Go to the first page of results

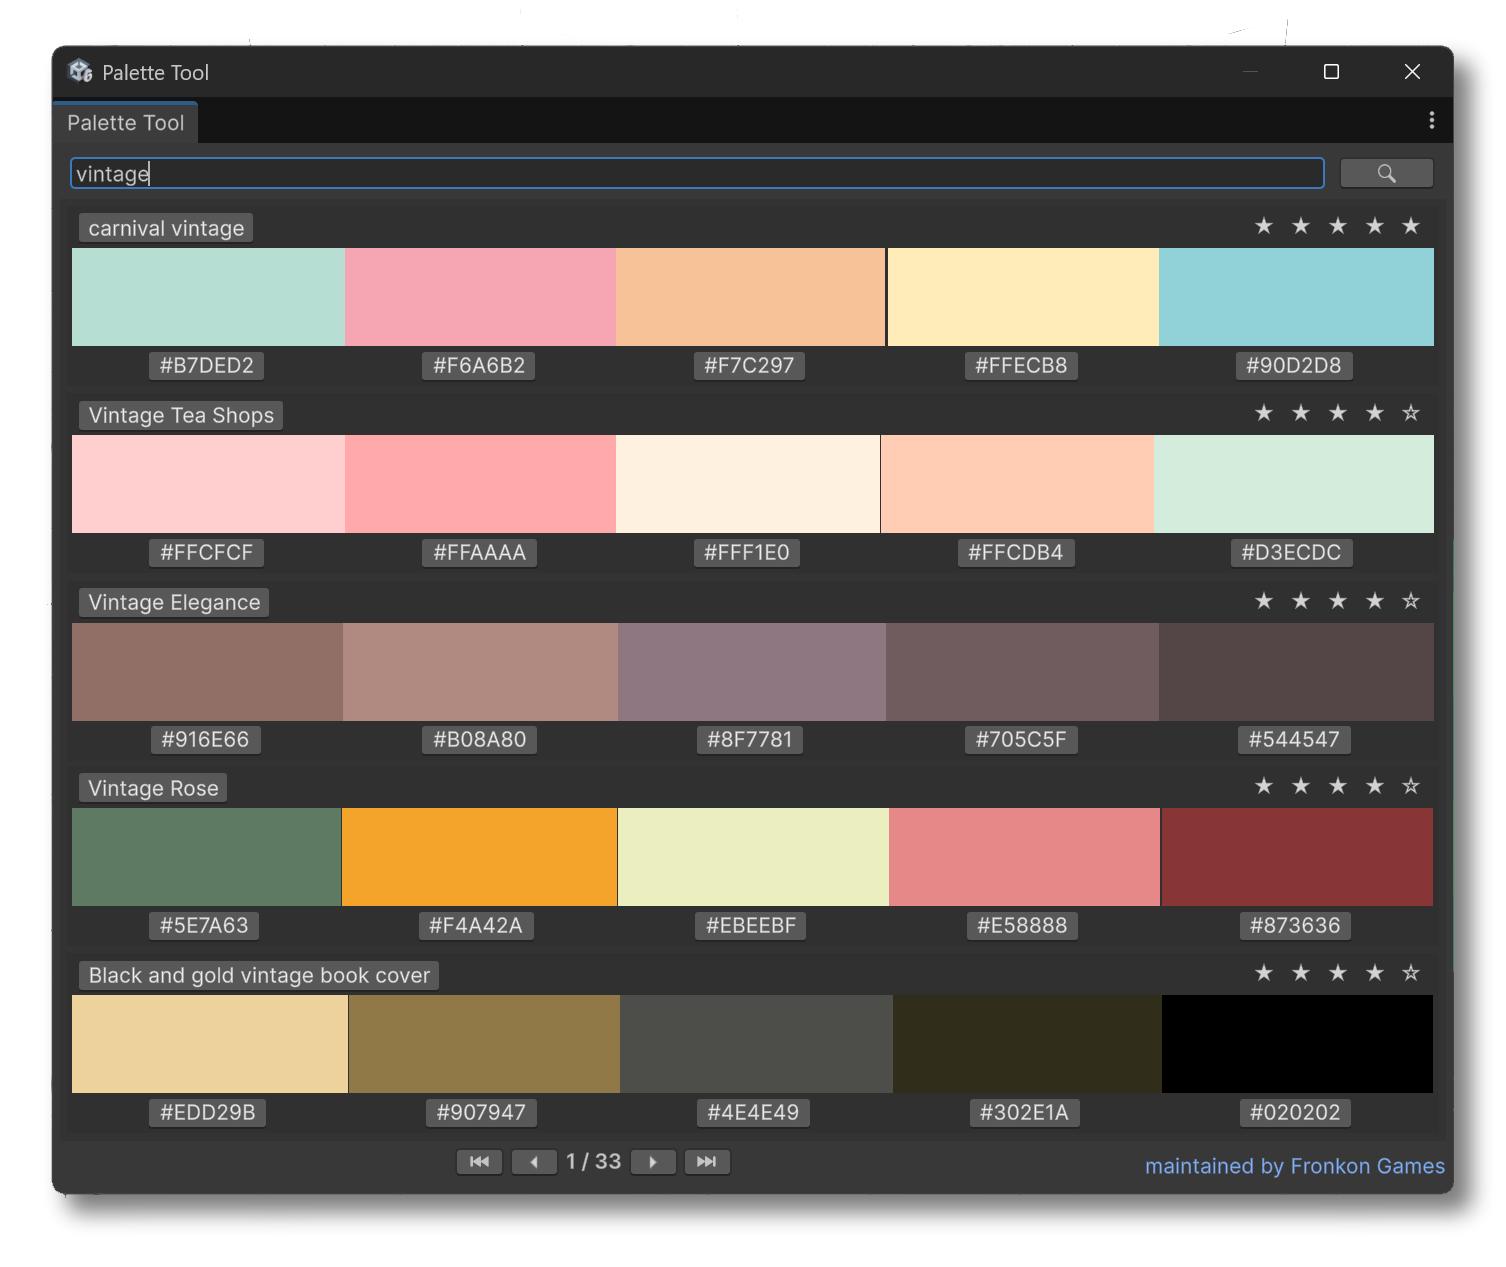click(479, 1161)
